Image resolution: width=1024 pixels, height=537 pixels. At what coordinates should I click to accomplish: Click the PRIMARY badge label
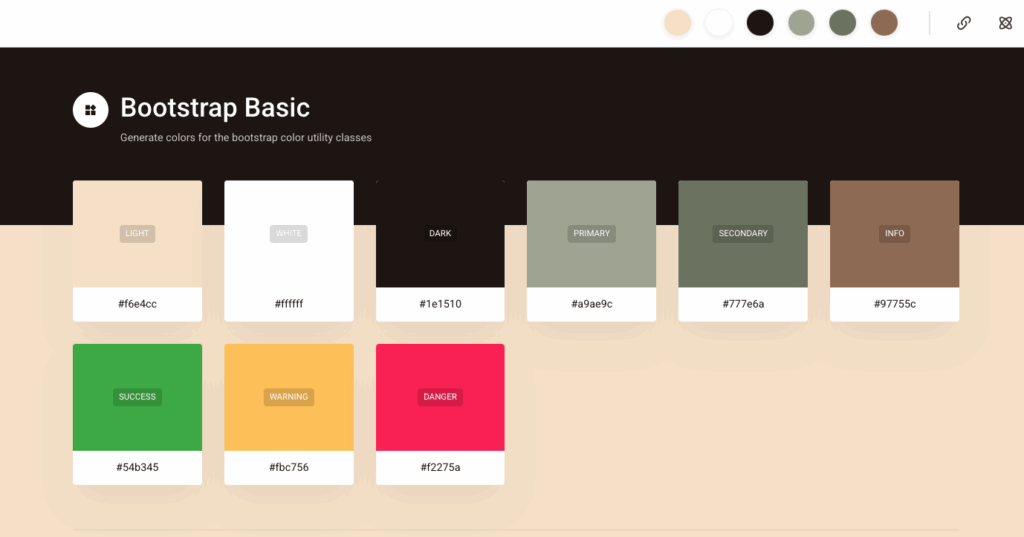tap(592, 233)
